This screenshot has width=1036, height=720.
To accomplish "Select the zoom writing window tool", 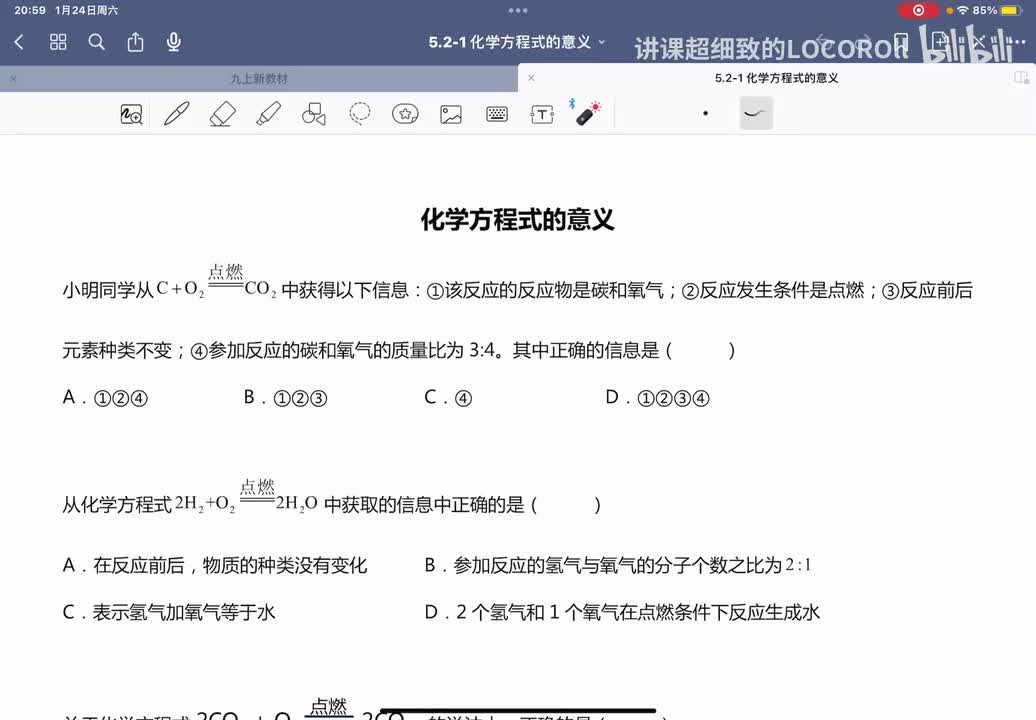I will [x=131, y=114].
